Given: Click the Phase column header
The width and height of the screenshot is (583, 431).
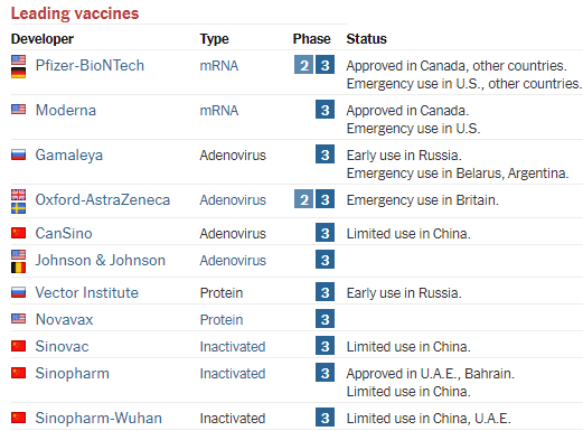Looking at the screenshot, I should click(311, 39).
